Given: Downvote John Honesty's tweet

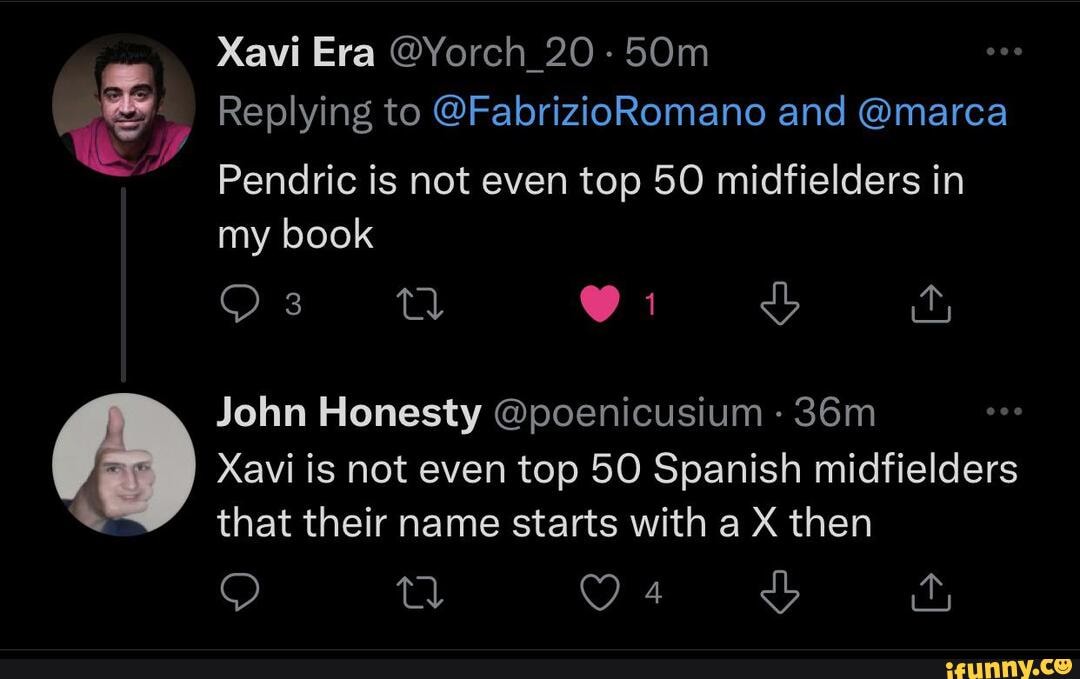Looking at the screenshot, I should pyautogui.click(x=782, y=593).
